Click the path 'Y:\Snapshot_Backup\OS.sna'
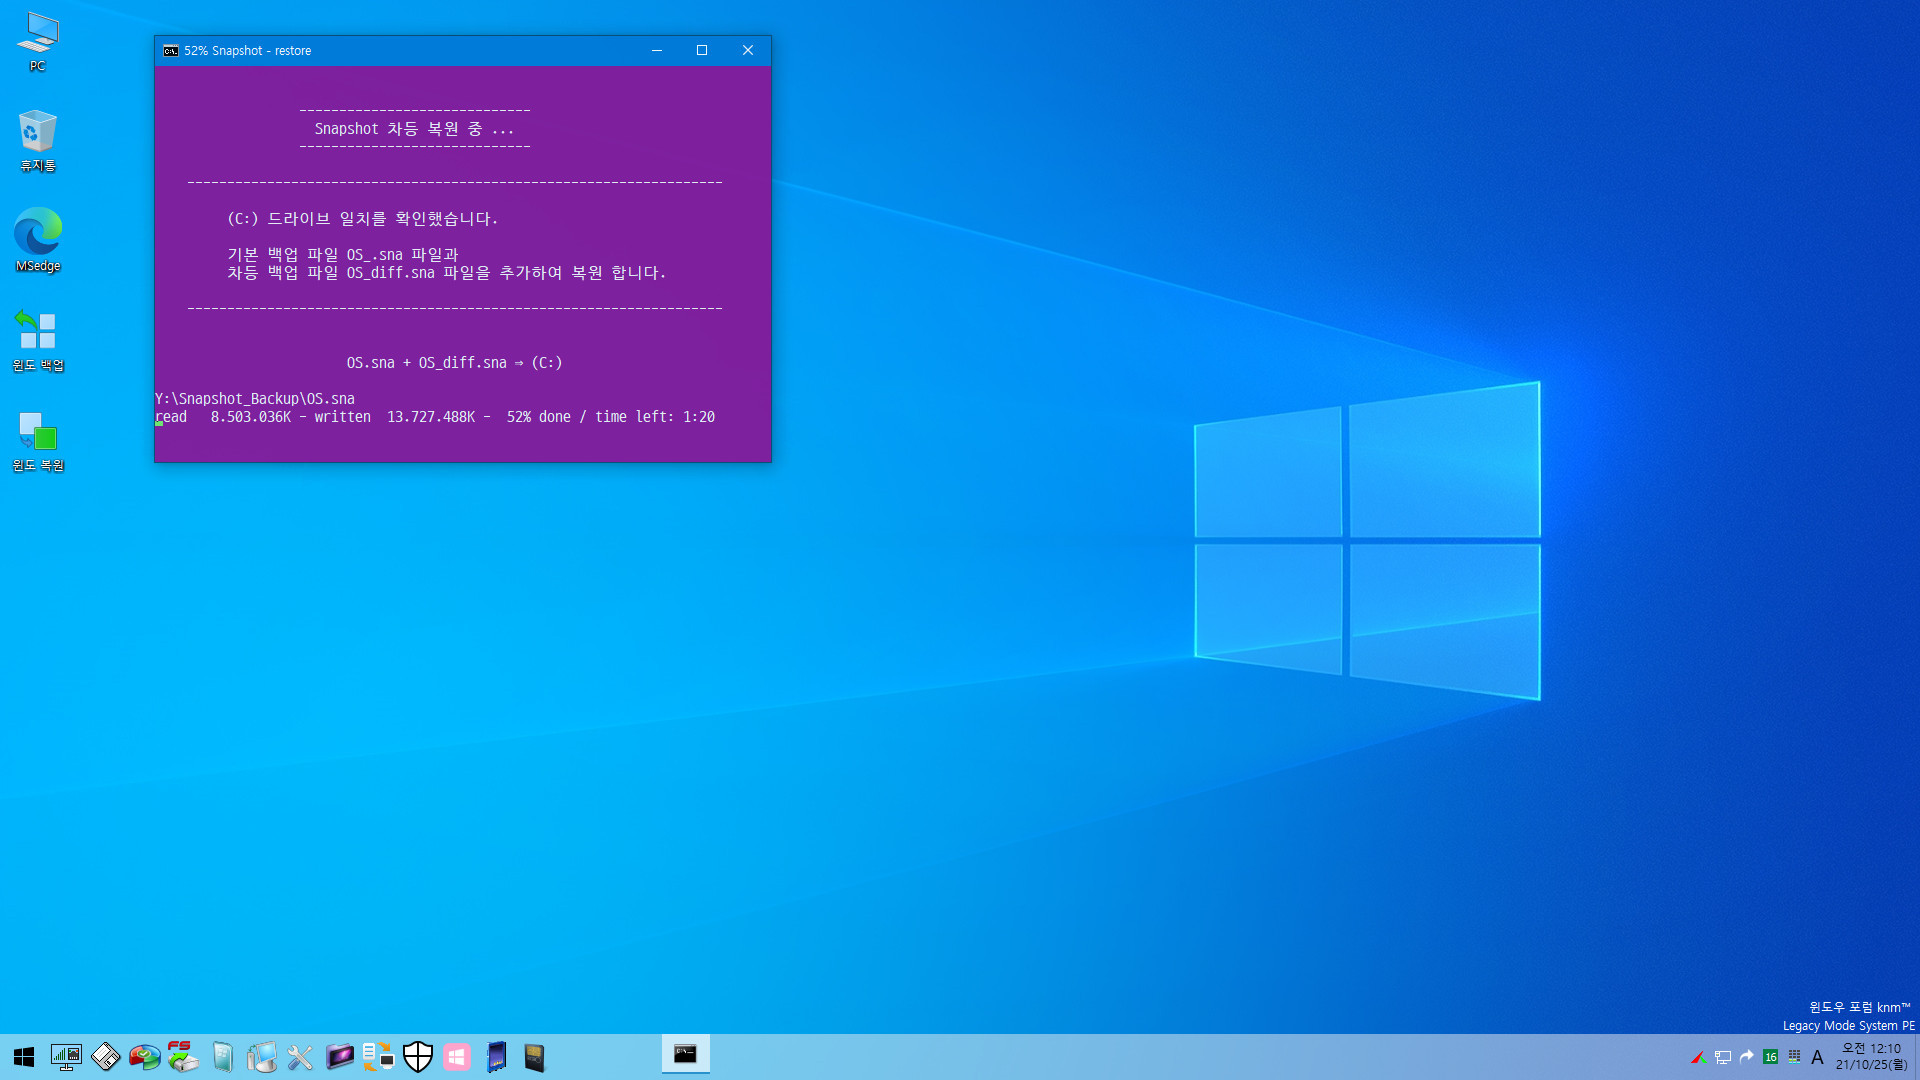This screenshot has height=1080, width=1920. click(x=255, y=398)
